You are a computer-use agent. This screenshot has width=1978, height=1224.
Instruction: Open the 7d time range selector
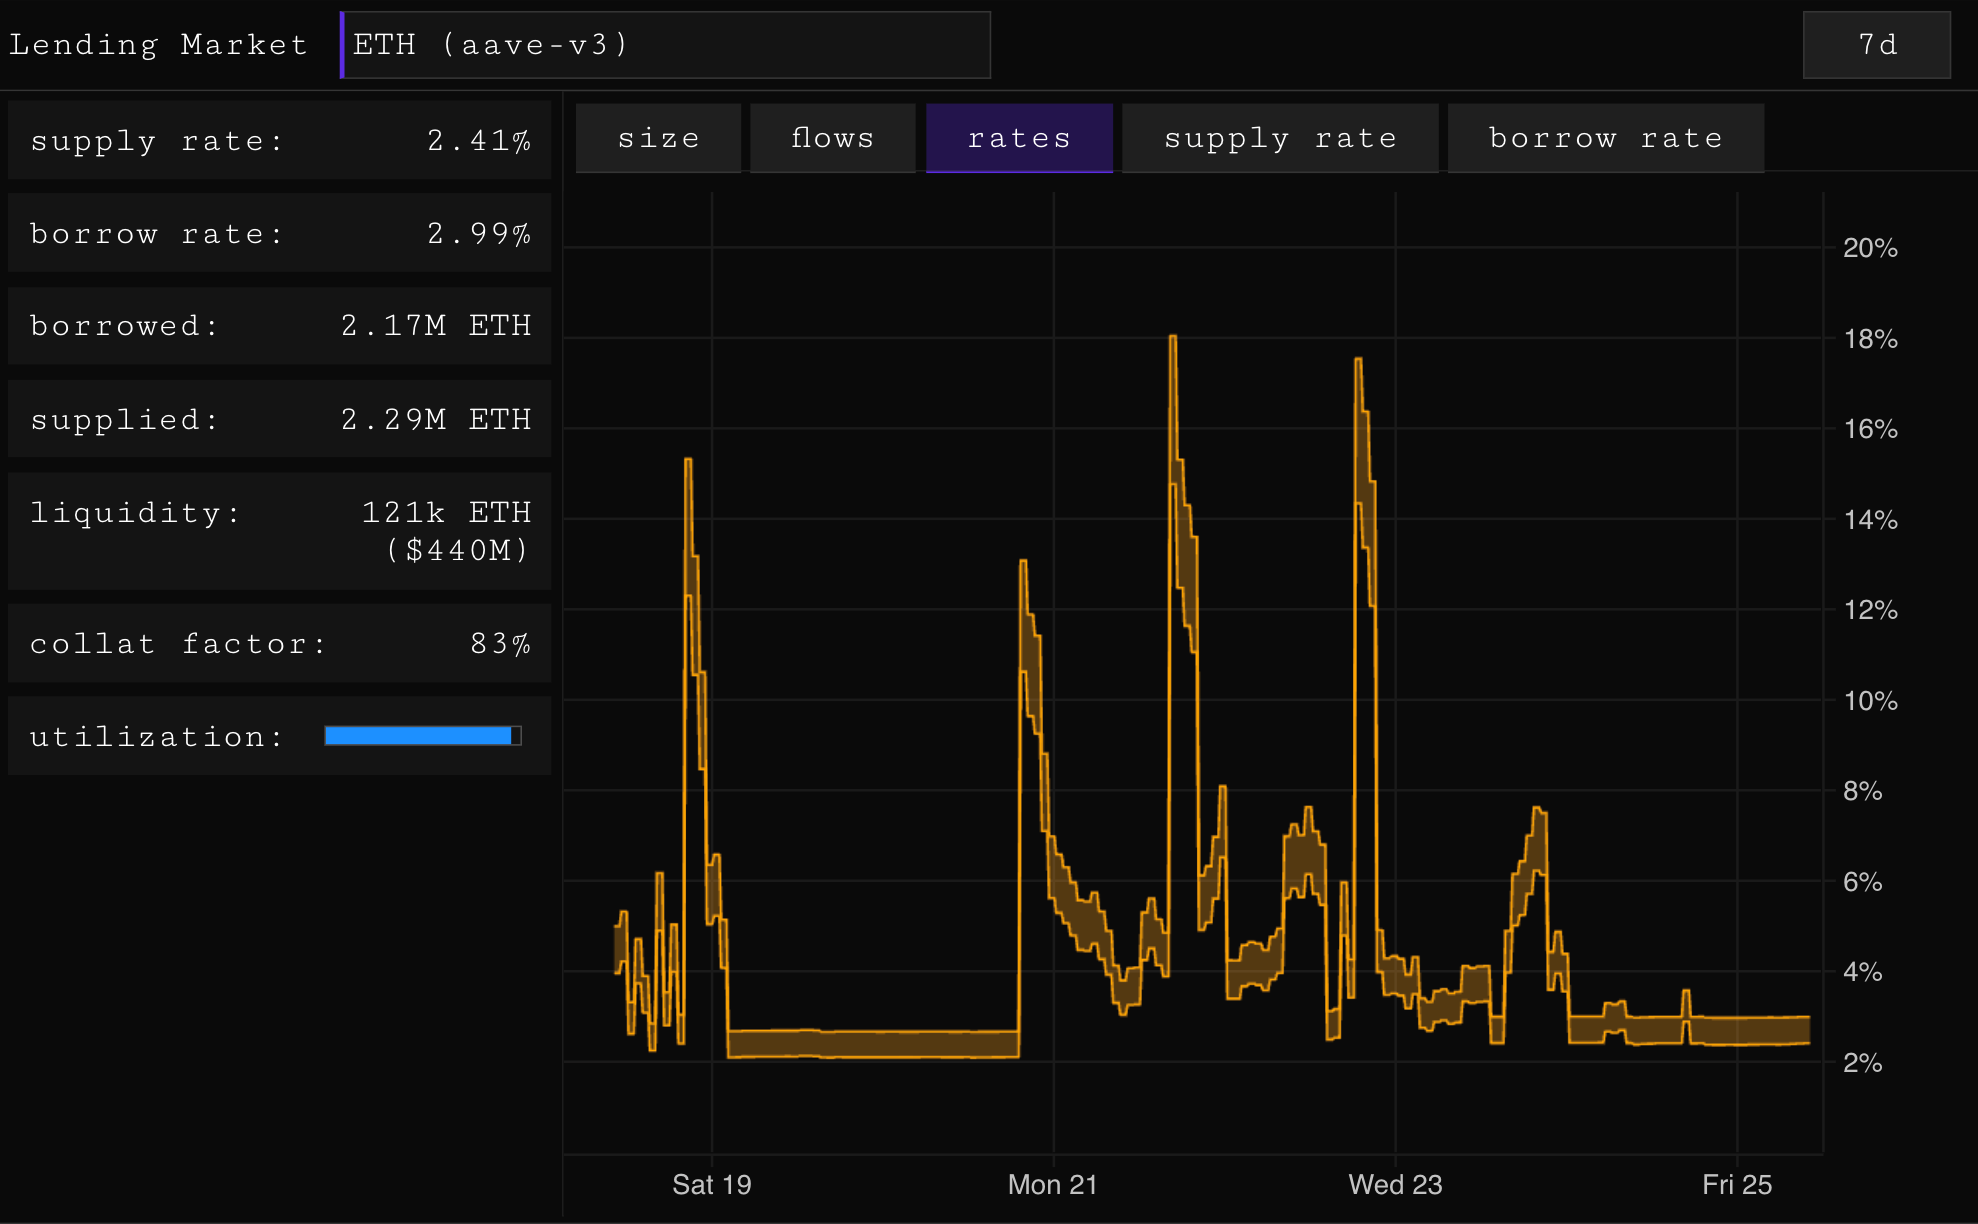coord(1876,45)
